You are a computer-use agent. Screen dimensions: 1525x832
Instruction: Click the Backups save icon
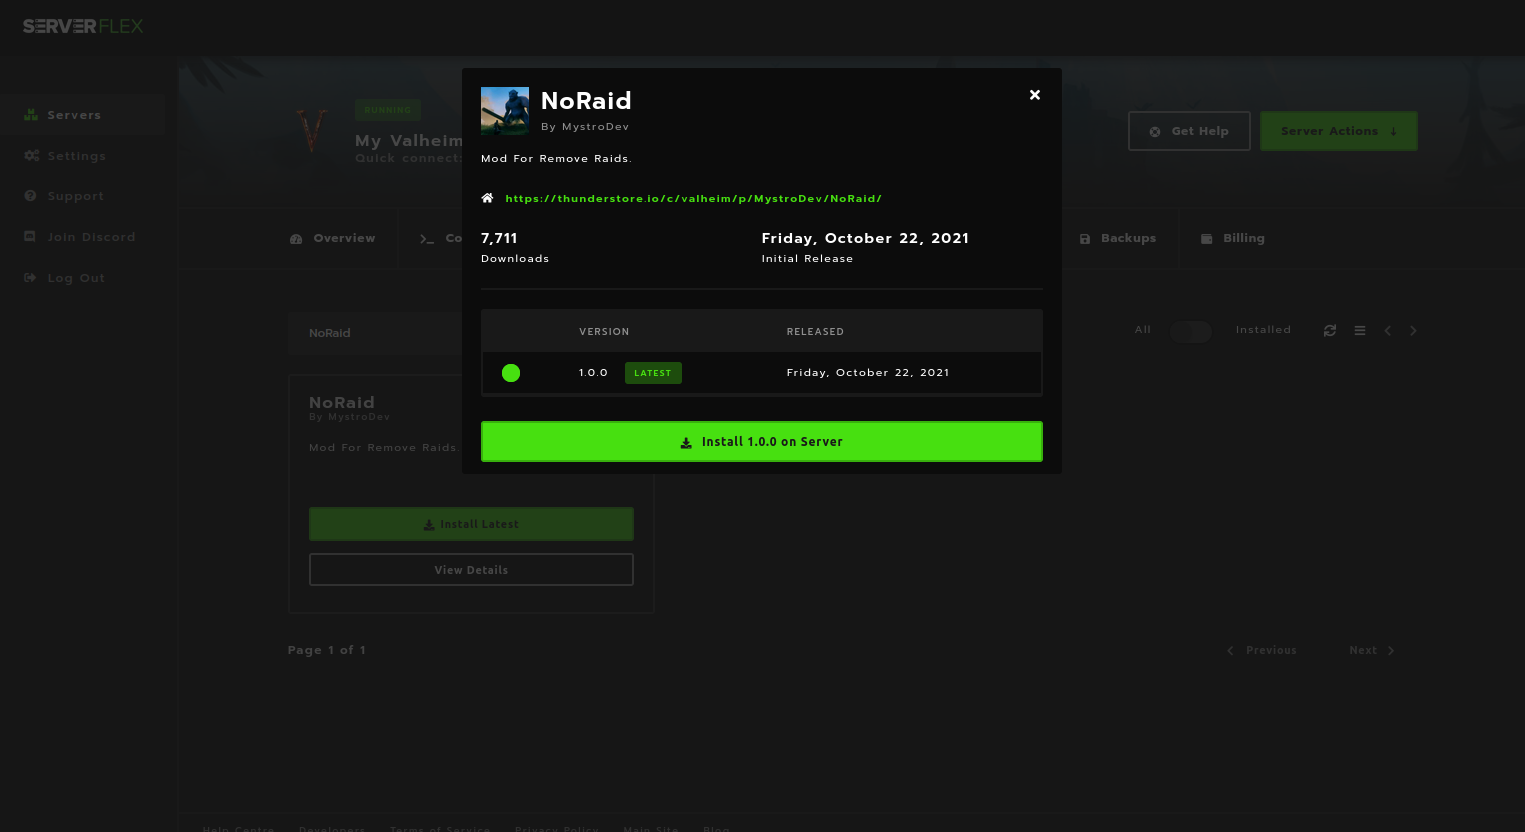[1085, 239]
